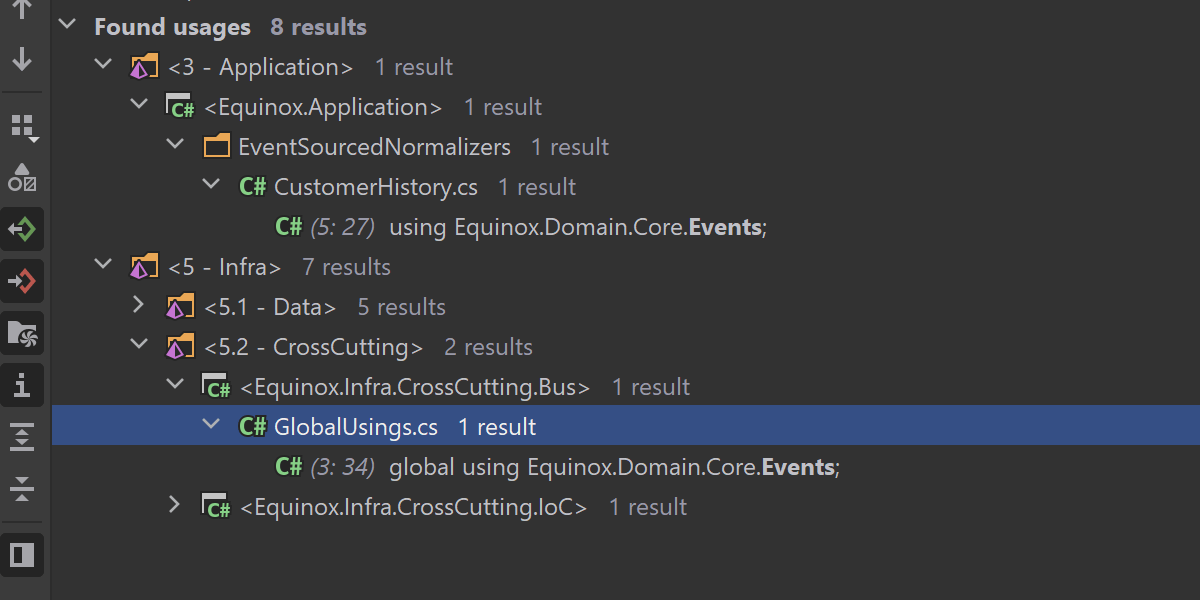1200x600 pixels.
Task: Select the EventSourcedNormalizers folder
Action: 373,147
